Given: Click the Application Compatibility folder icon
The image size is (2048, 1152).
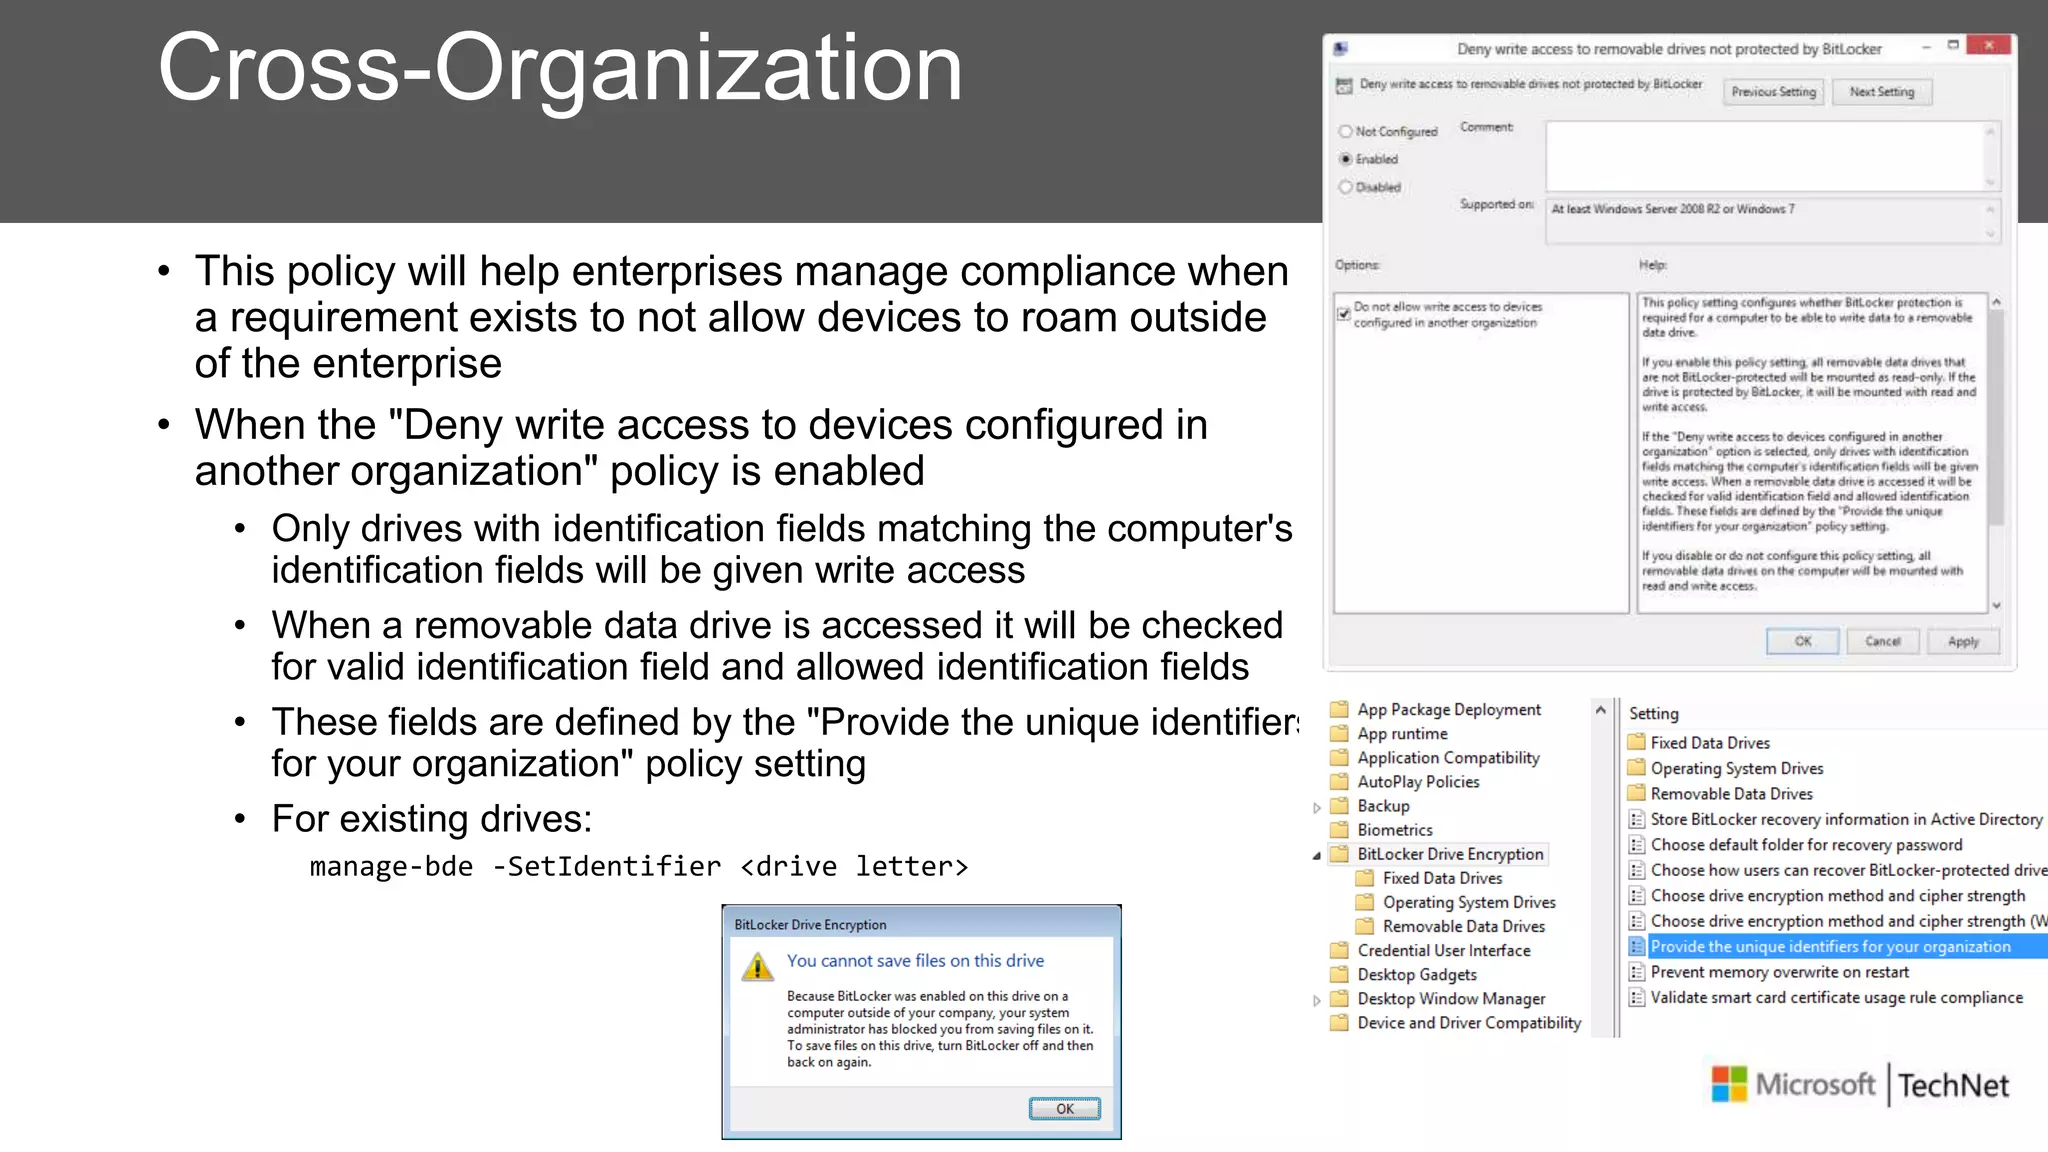Looking at the screenshot, I should pos(1339,757).
